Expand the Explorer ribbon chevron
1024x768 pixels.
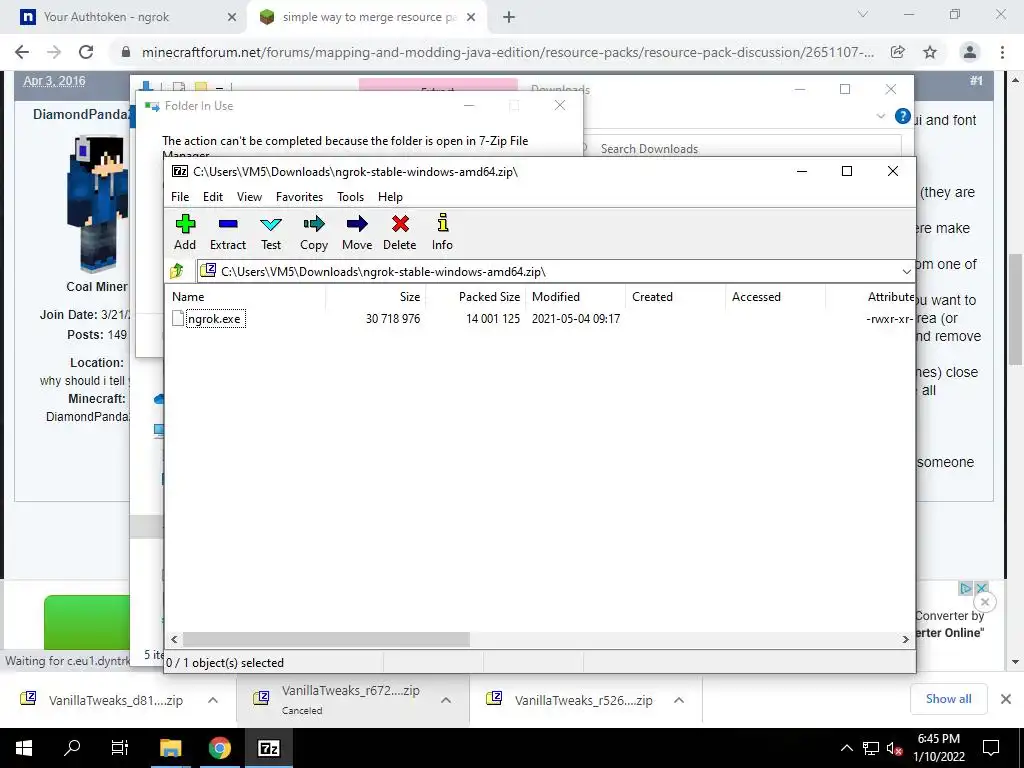click(x=880, y=116)
